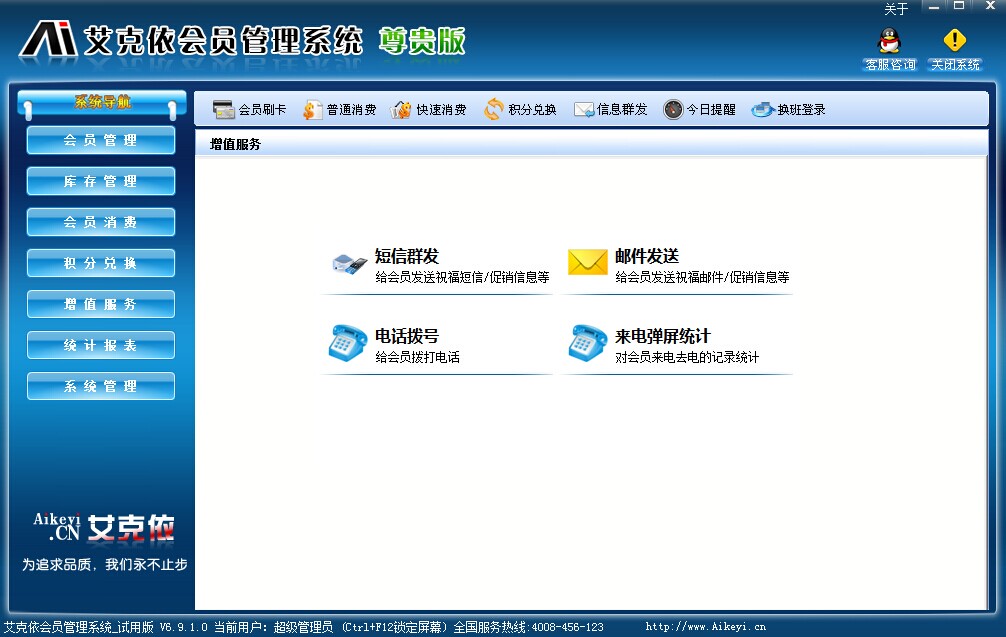
Task: Open 库存管理 in the navigation sidebar
Action: tap(101, 182)
